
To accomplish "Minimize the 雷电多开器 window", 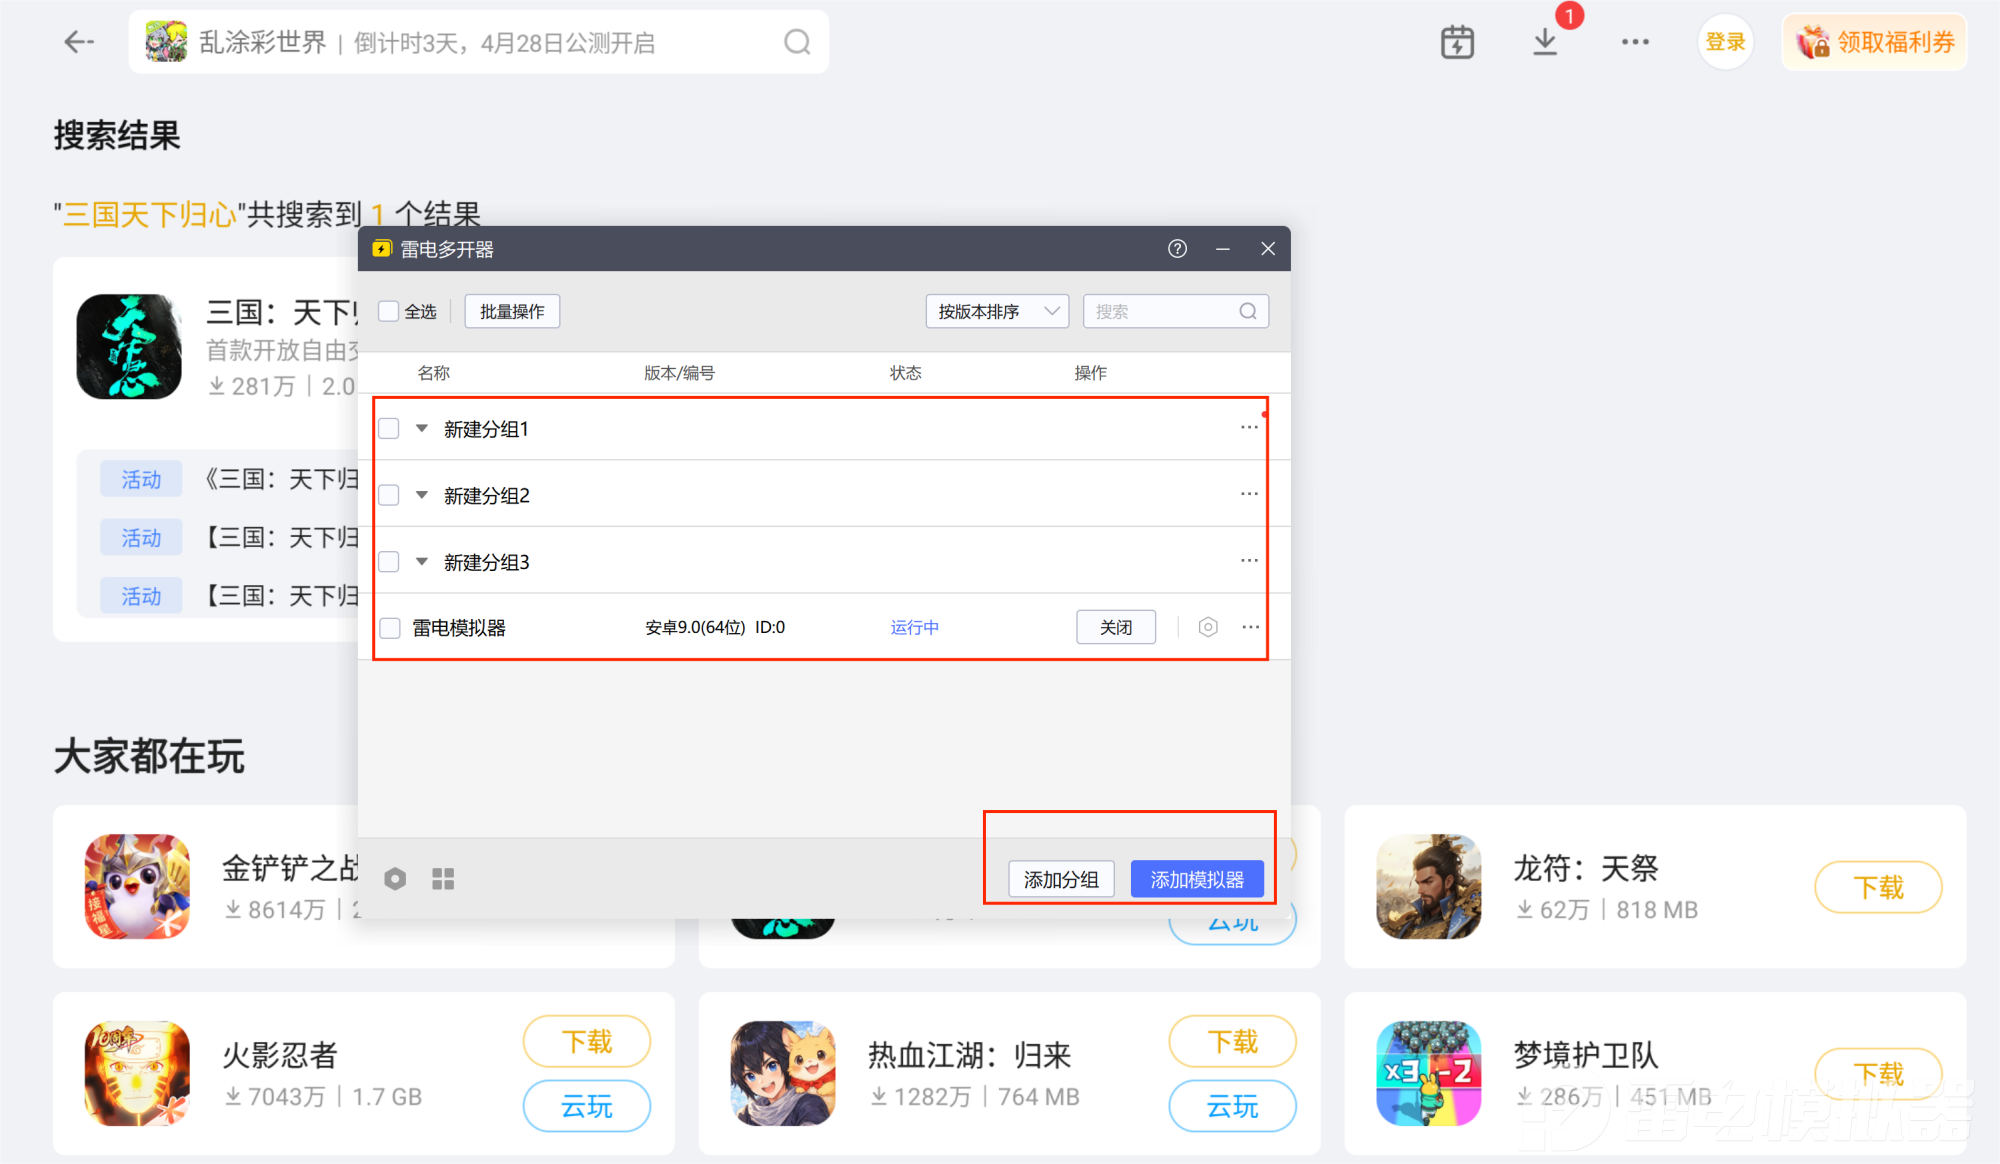I will click(1222, 249).
